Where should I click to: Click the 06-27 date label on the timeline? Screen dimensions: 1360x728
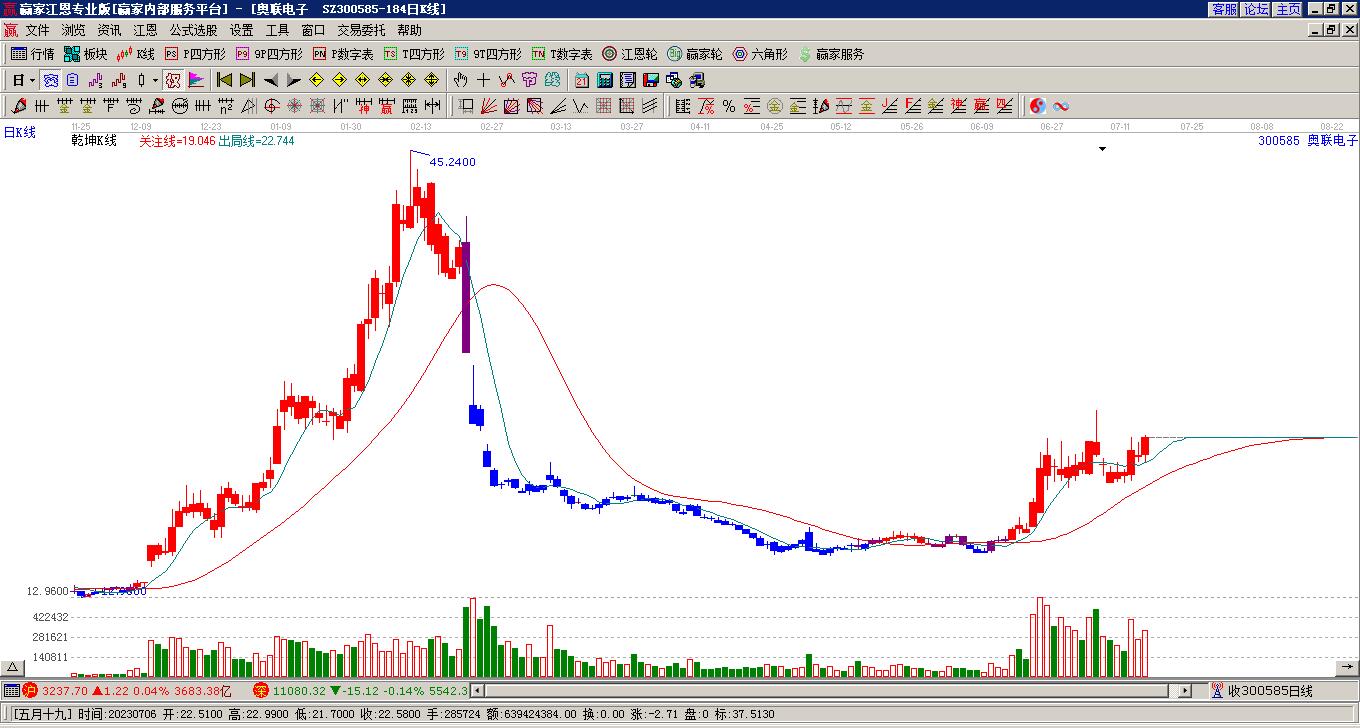[1051, 127]
